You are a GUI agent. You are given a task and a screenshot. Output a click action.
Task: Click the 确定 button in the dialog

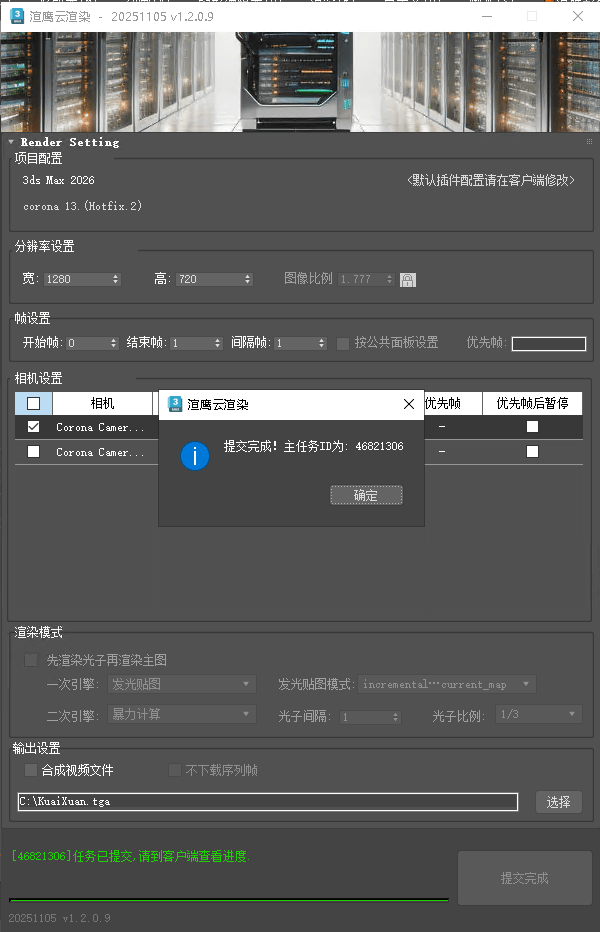point(366,495)
